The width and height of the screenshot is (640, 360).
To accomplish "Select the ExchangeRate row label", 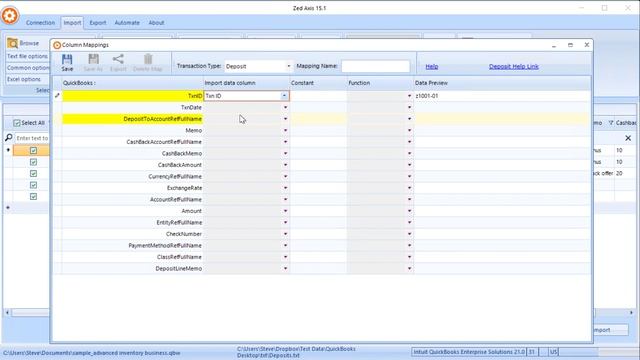I will pyautogui.click(x=184, y=188).
